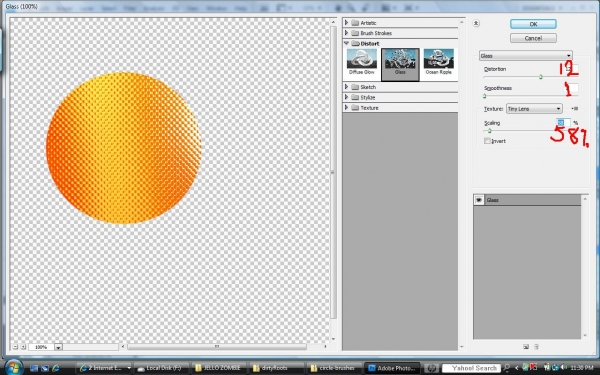Expand the Sketch filter folder
The image size is (600, 375).
[346, 87]
